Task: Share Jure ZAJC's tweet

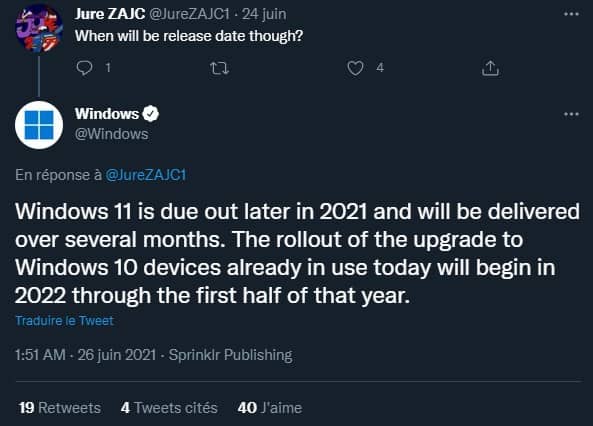Action: tap(491, 68)
